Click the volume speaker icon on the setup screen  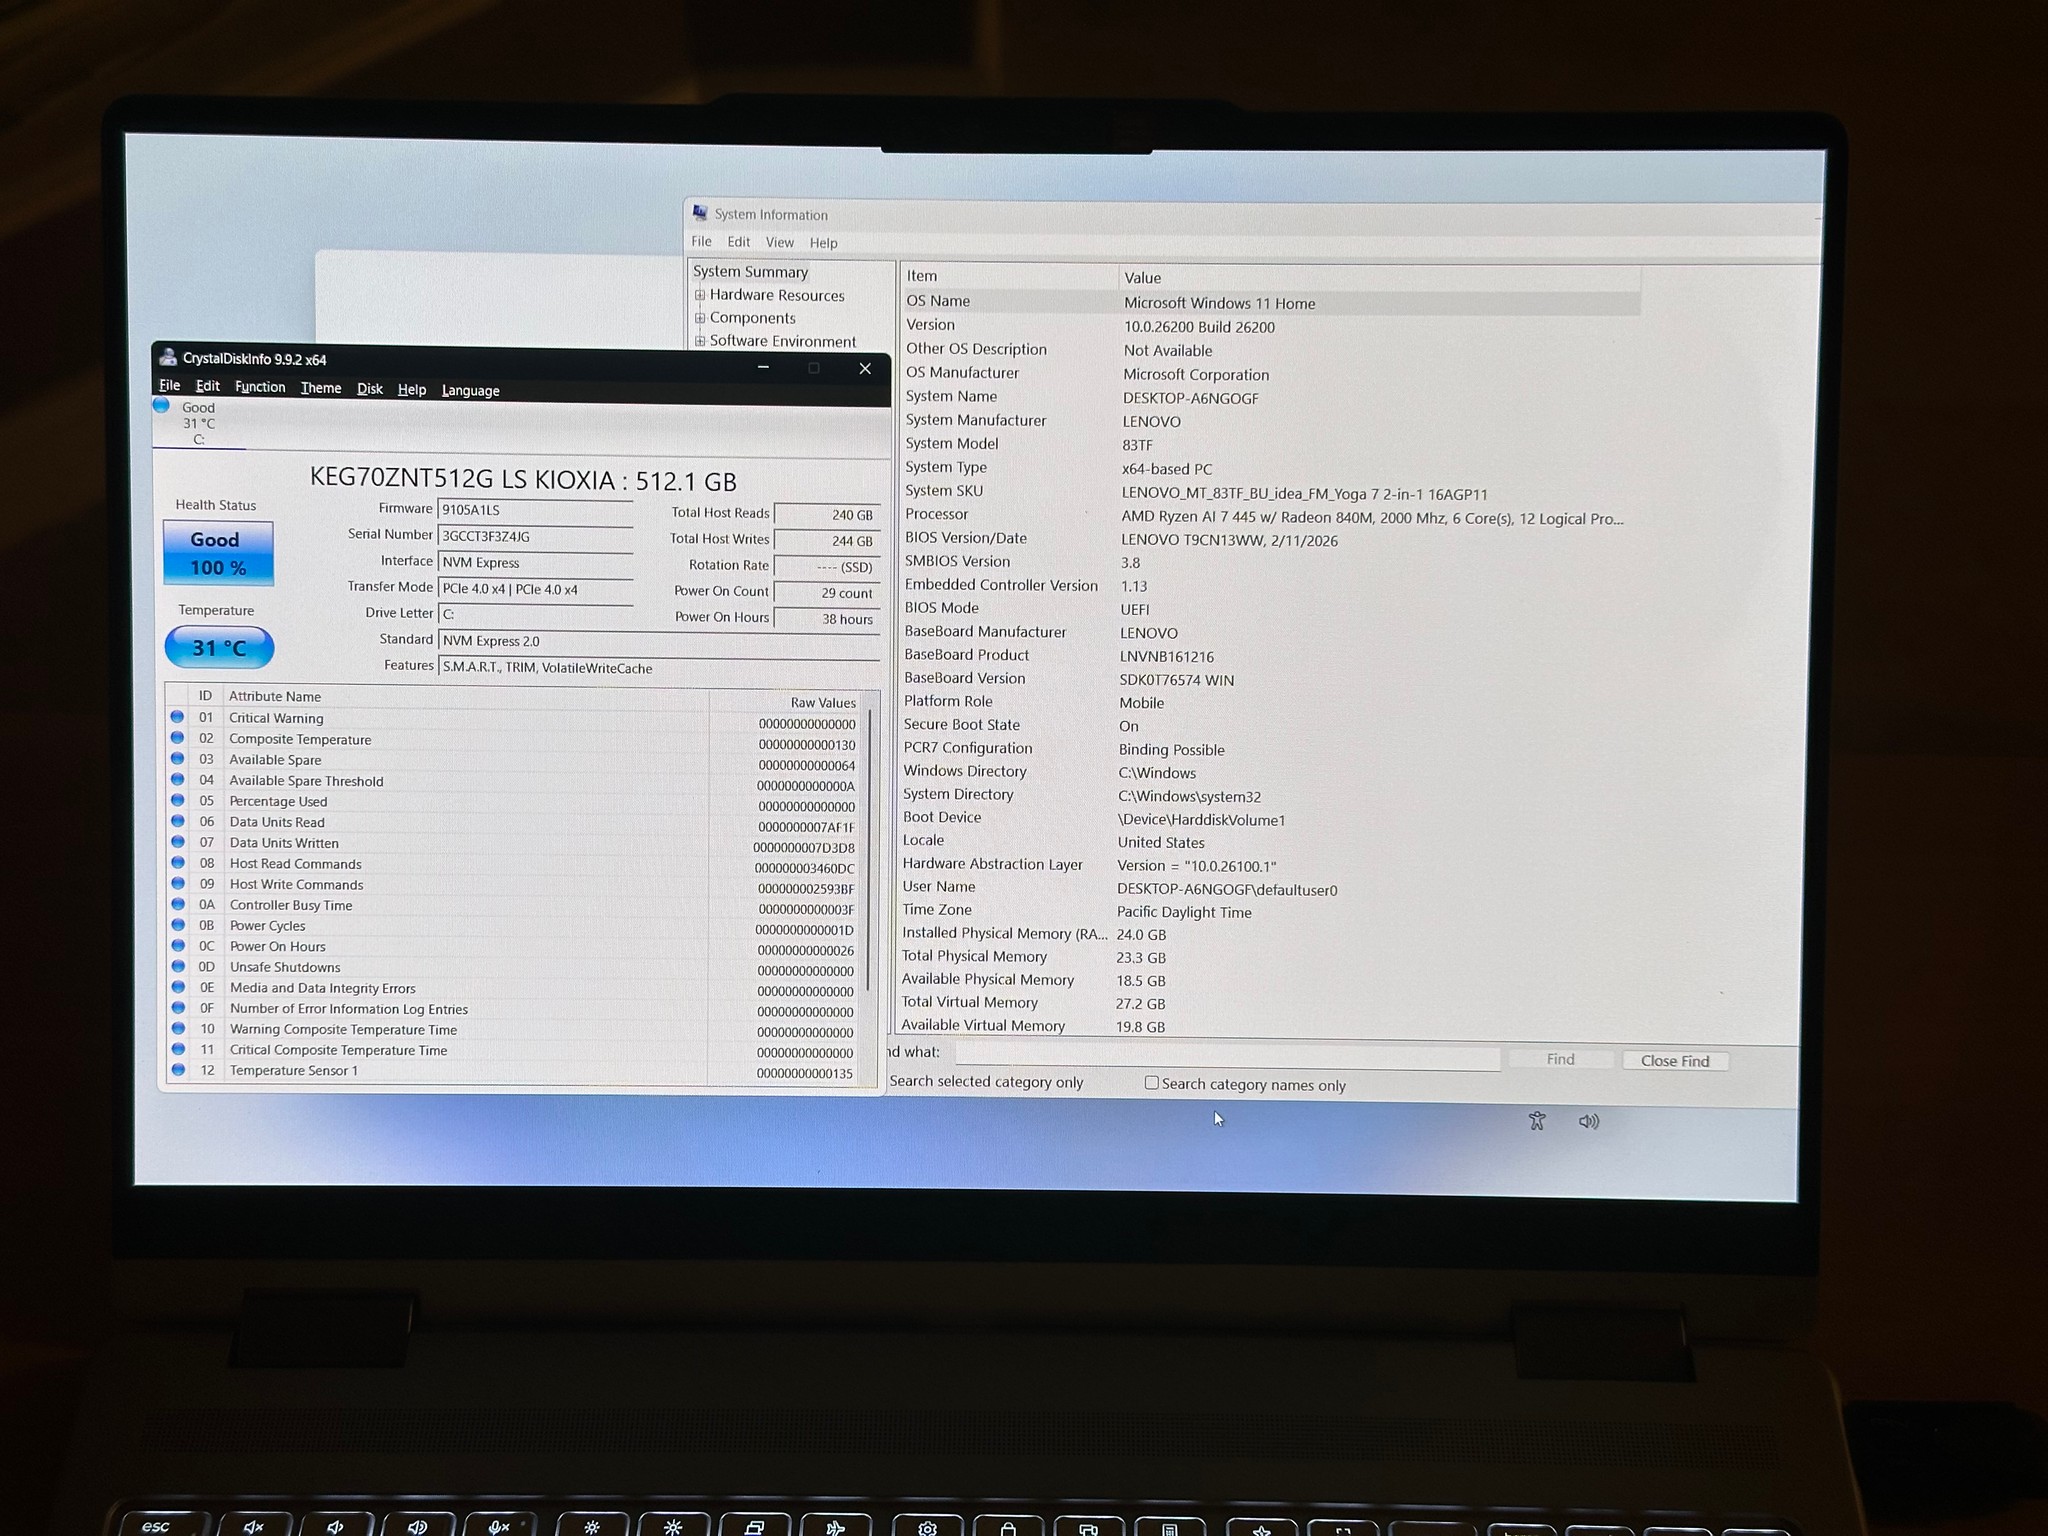1589,1121
